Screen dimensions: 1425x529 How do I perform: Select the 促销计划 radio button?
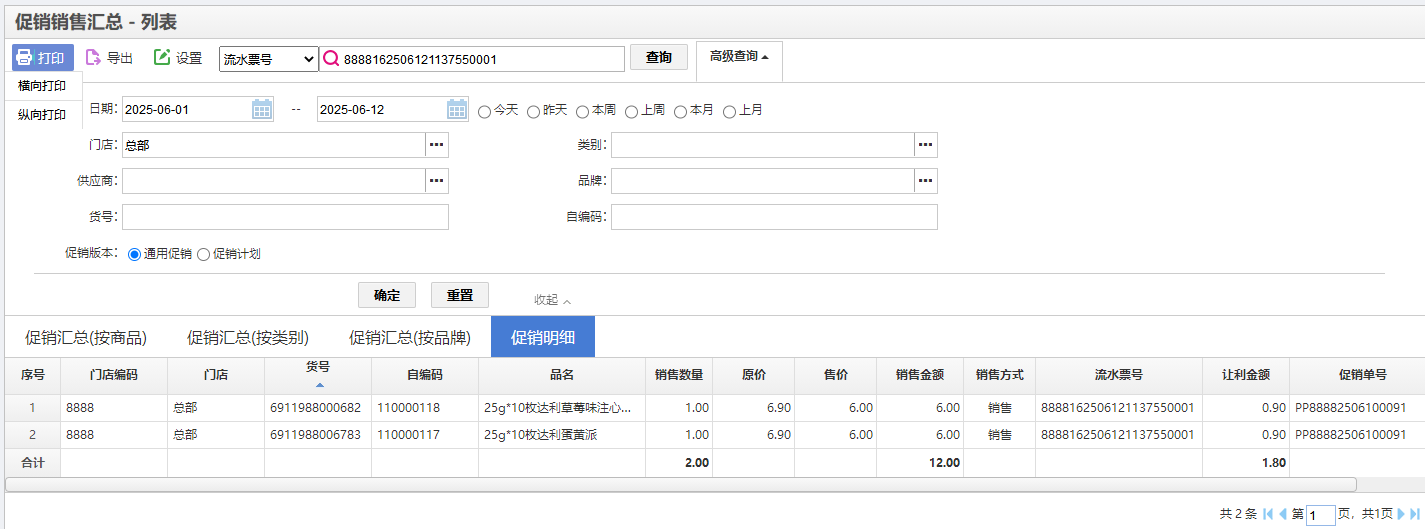click(204, 254)
